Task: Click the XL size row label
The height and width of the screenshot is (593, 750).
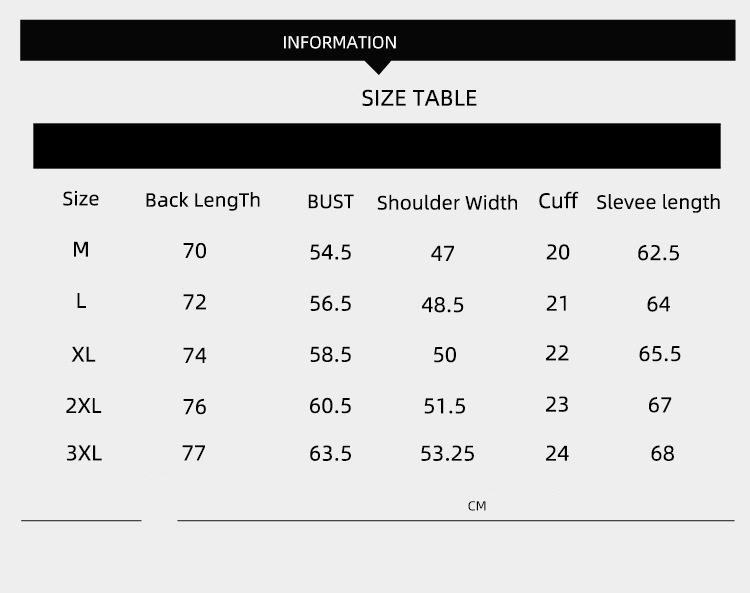Action: coord(83,354)
